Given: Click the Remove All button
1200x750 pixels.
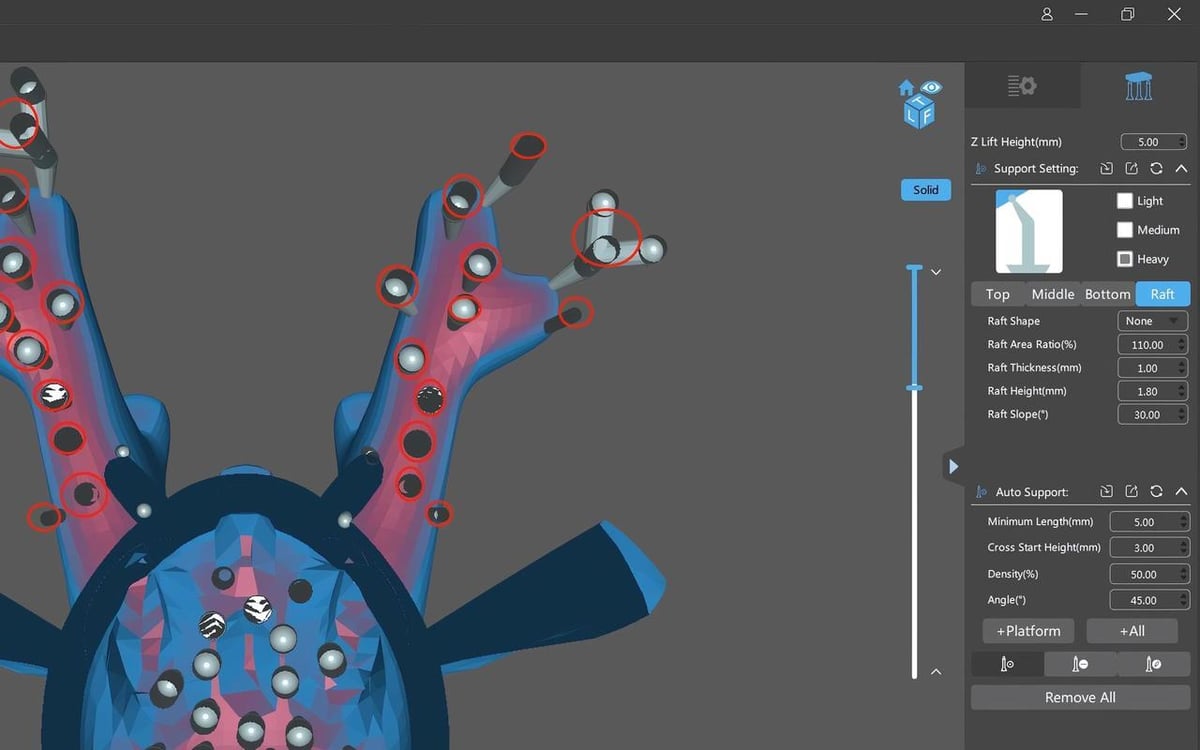Looking at the screenshot, I should point(1080,698).
